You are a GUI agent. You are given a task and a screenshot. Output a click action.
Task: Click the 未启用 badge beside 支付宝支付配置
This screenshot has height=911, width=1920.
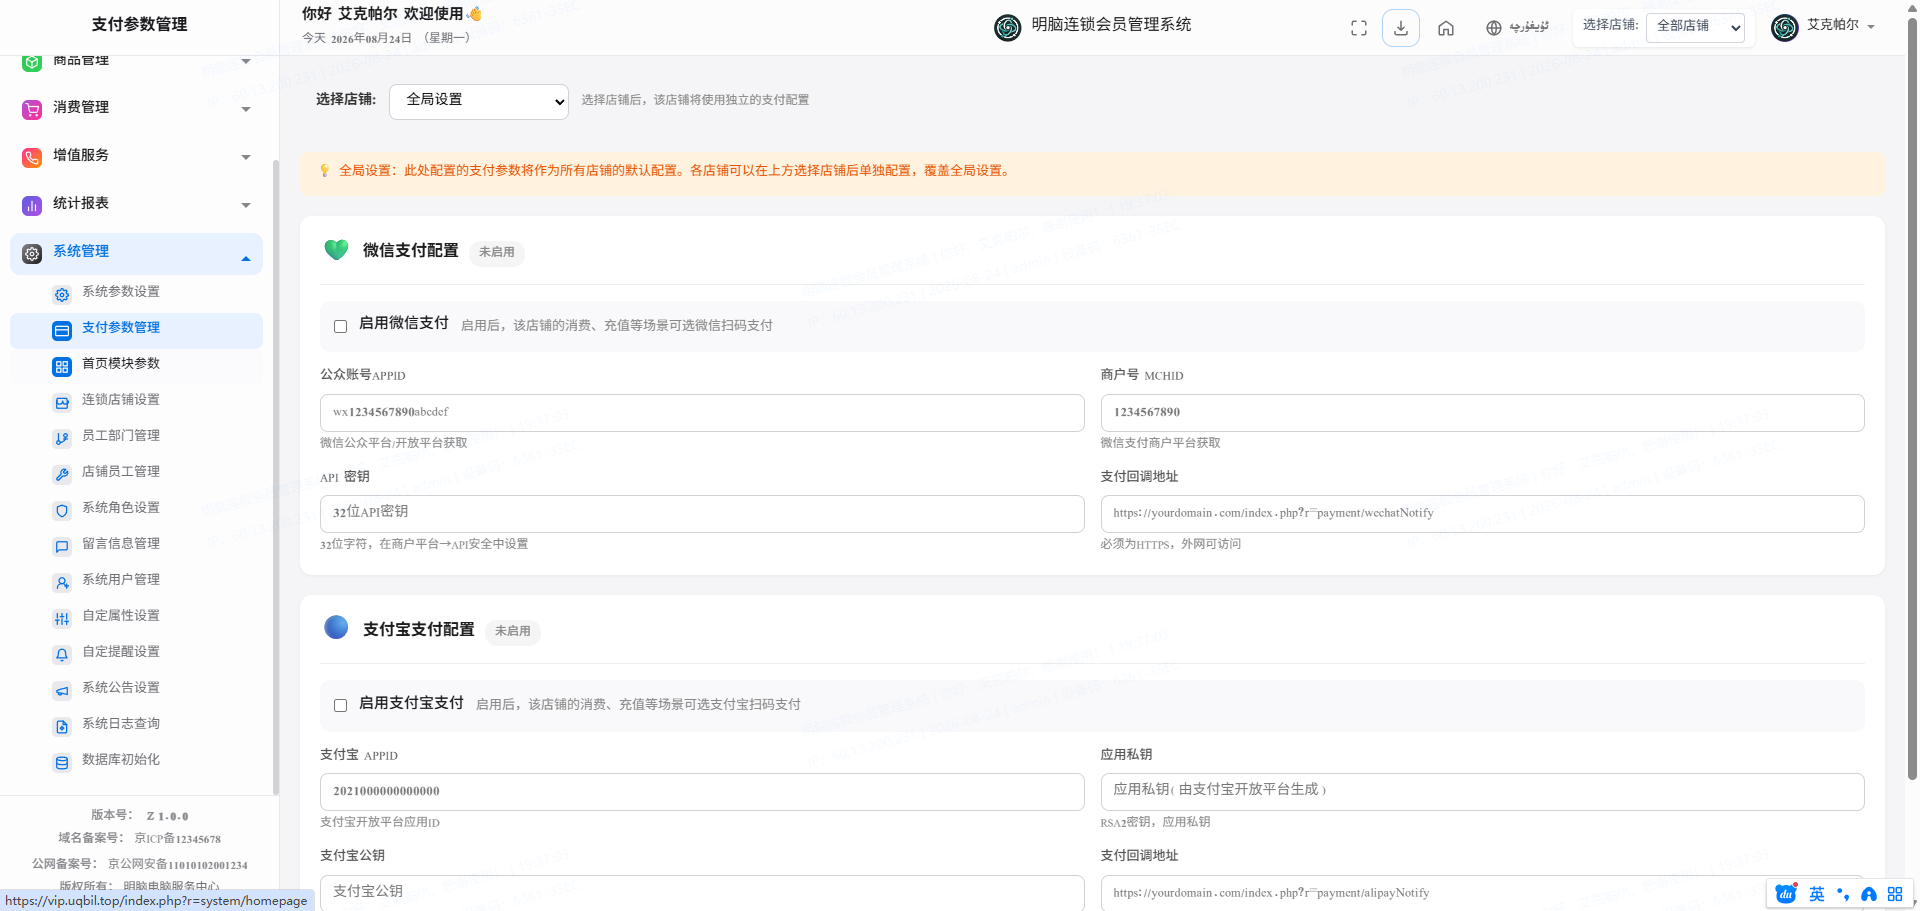[513, 631]
